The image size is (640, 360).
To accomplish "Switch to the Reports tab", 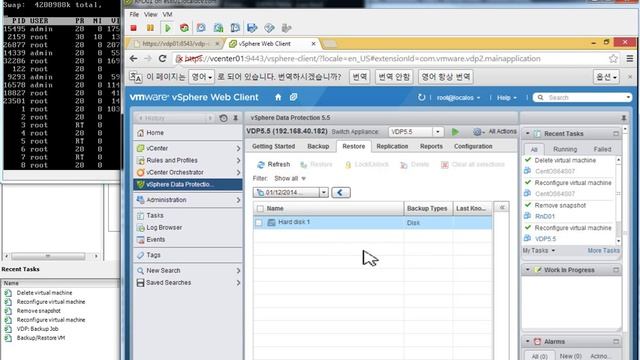I will (431, 147).
